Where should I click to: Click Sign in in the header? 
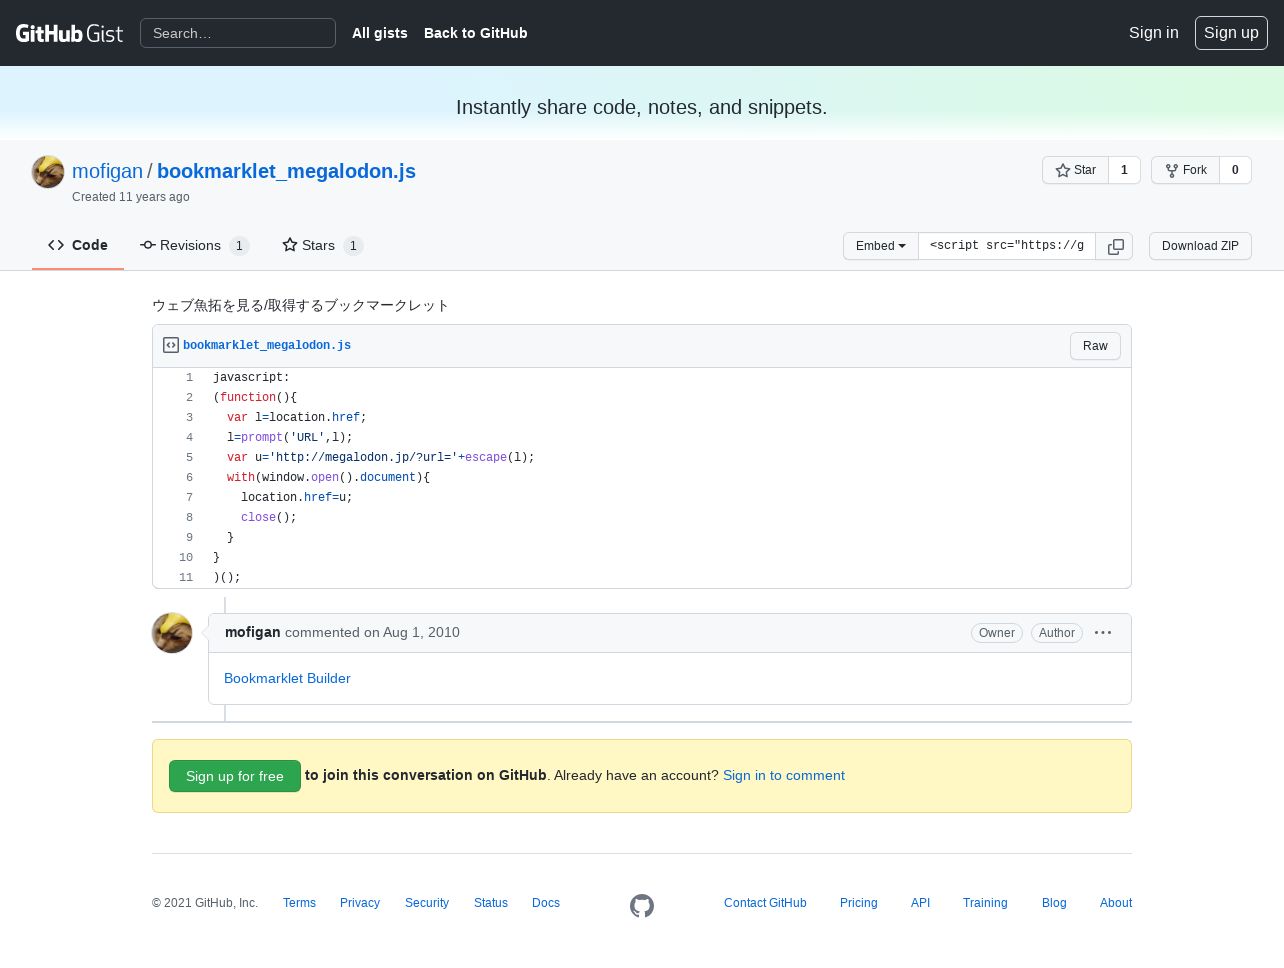[1153, 33]
